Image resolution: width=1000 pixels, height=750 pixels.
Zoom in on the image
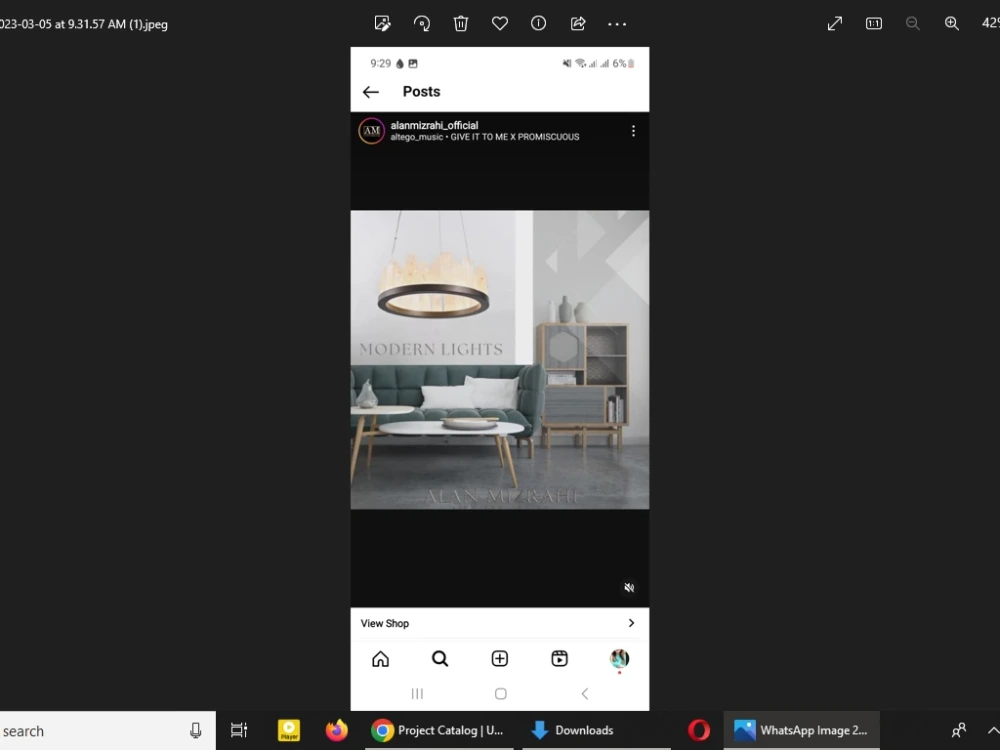point(952,24)
